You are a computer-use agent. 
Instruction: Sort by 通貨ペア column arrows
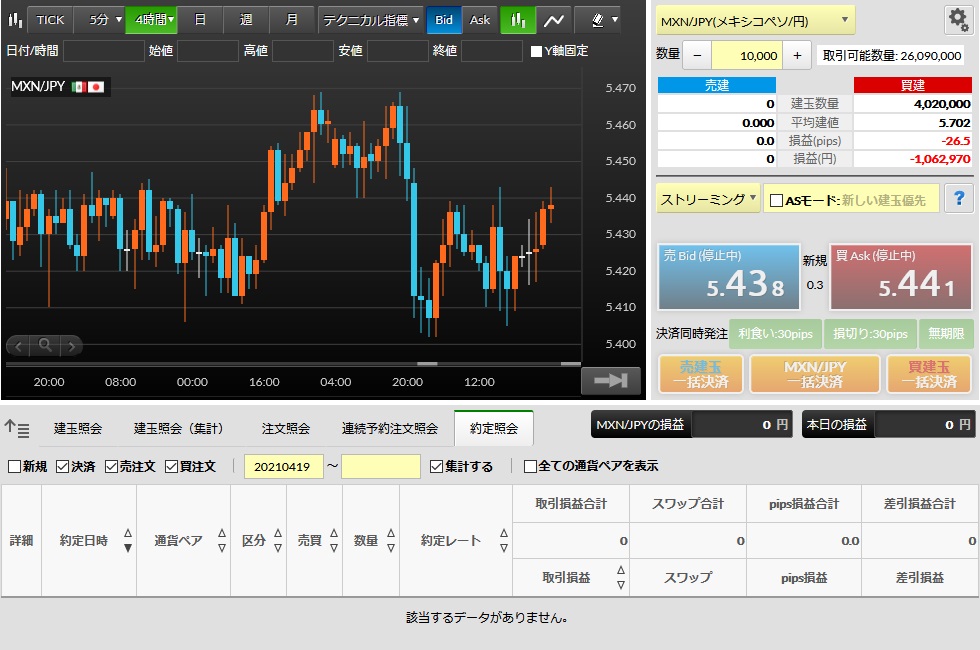pyautogui.click(x=222, y=541)
